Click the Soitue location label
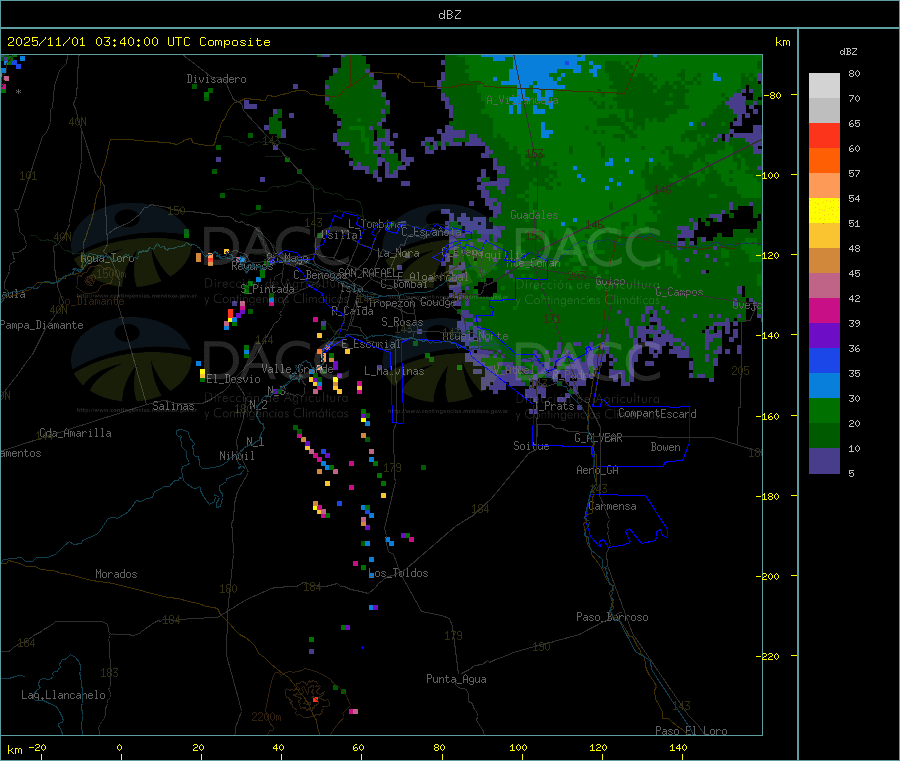The height and width of the screenshot is (761, 900). [531, 446]
